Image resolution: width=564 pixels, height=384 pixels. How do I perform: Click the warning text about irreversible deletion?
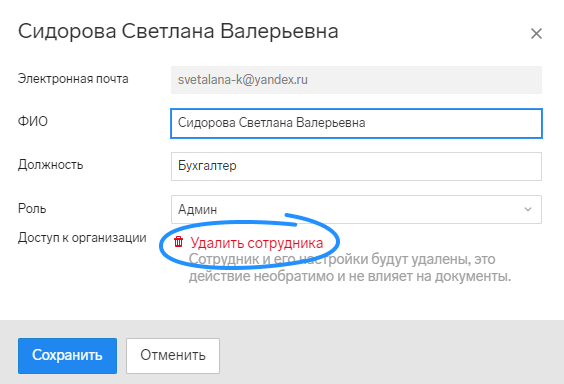(x=350, y=268)
